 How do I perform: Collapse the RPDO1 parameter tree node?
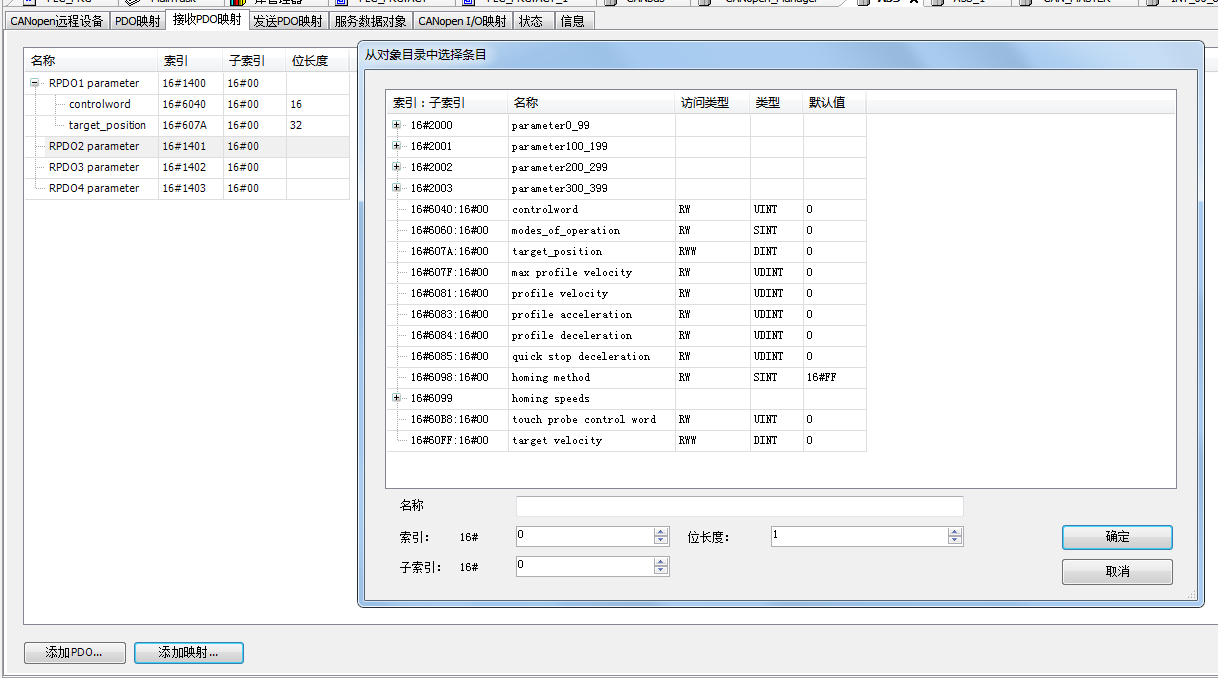35,83
